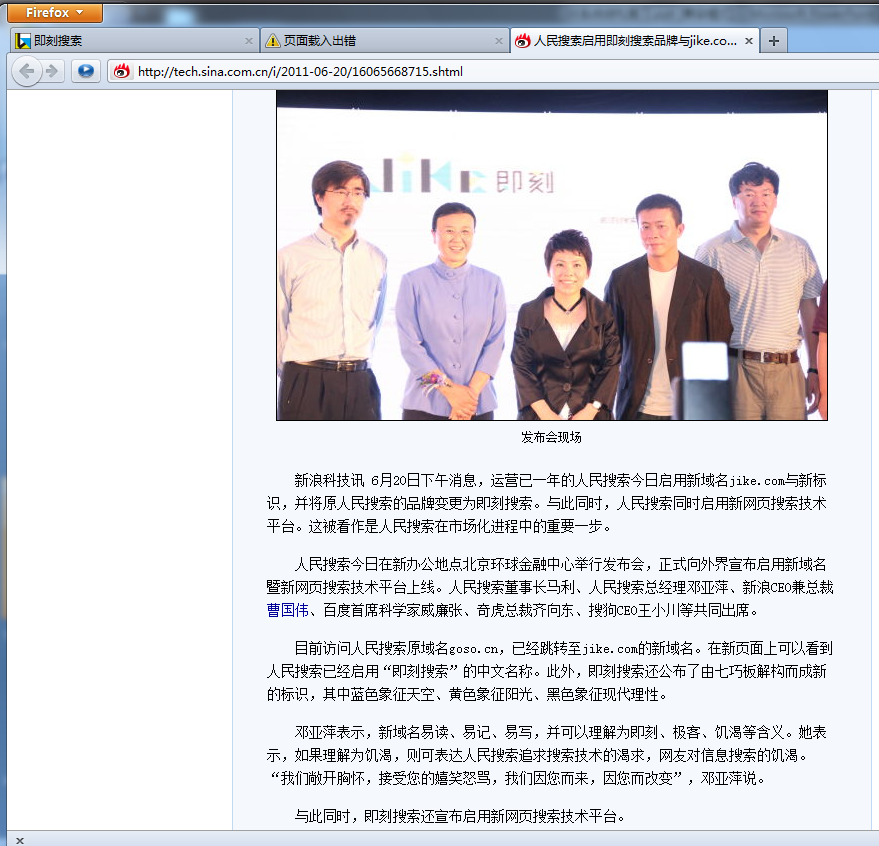Close the 页面载入出错 tab
The image size is (879, 846).
498,41
